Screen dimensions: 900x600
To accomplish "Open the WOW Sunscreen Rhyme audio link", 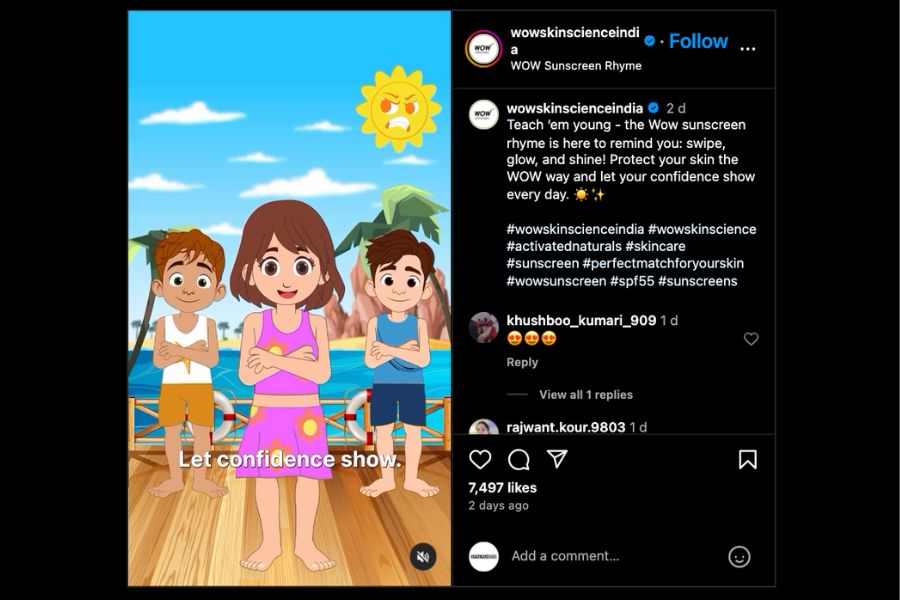I will (x=576, y=65).
